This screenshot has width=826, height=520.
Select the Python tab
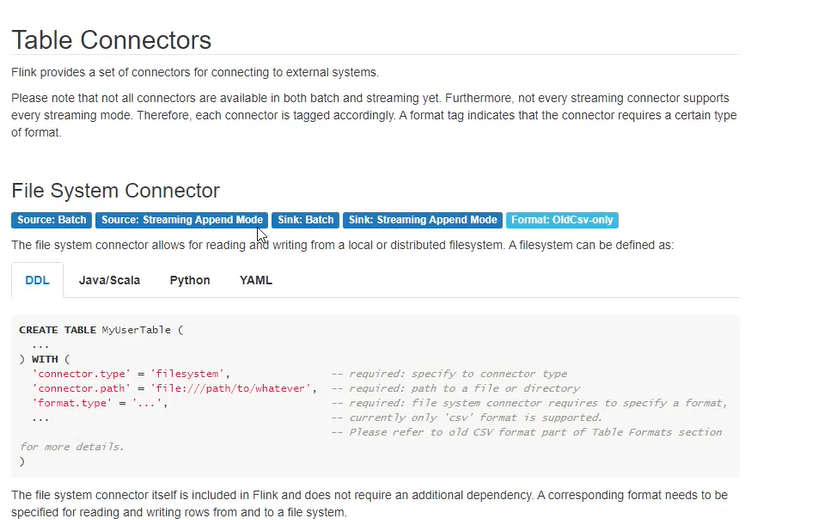pos(190,281)
